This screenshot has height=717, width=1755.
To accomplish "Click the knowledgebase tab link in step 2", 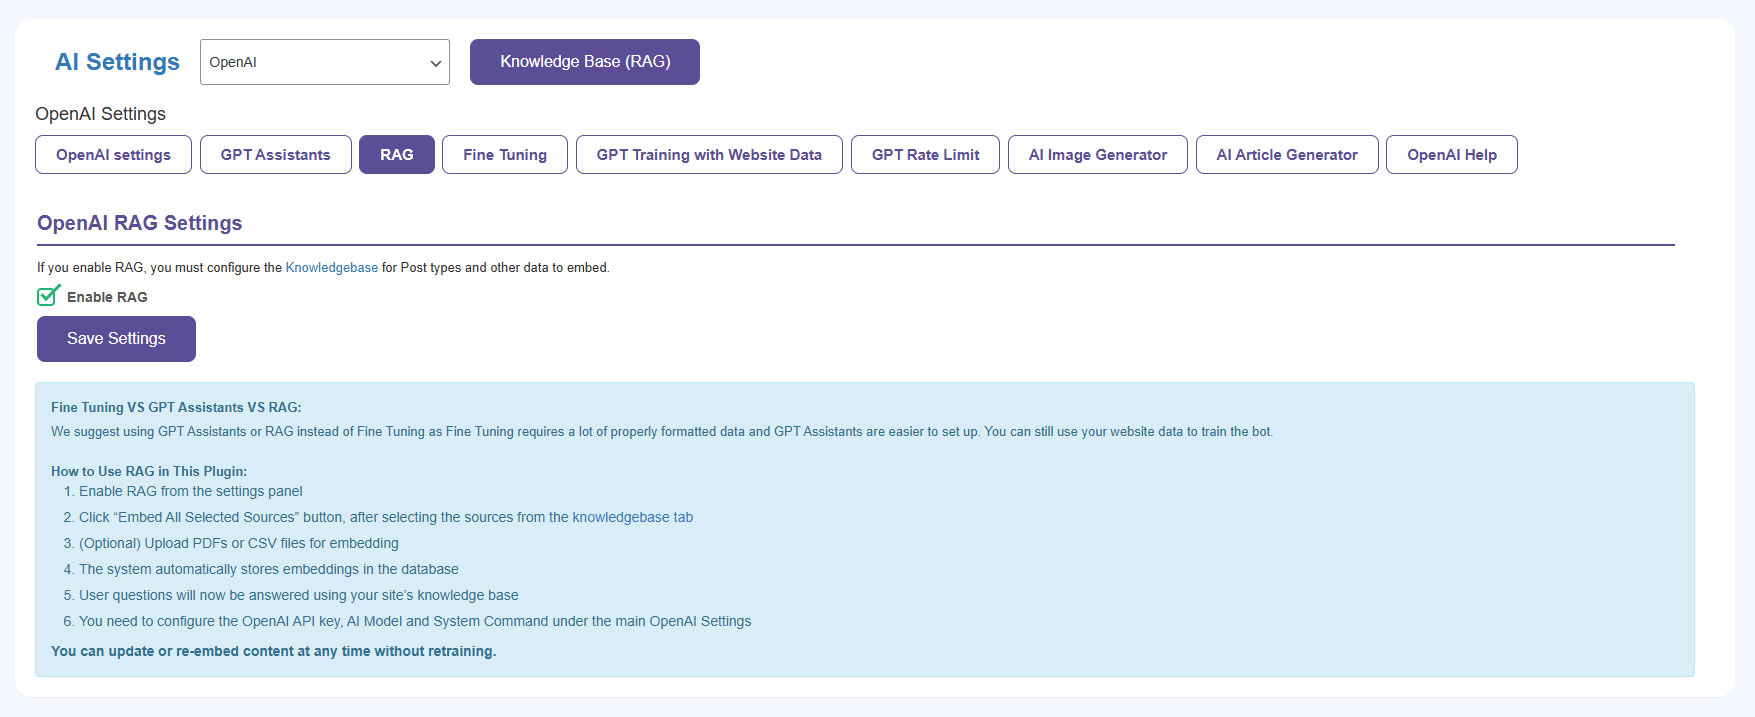I will pos(632,517).
